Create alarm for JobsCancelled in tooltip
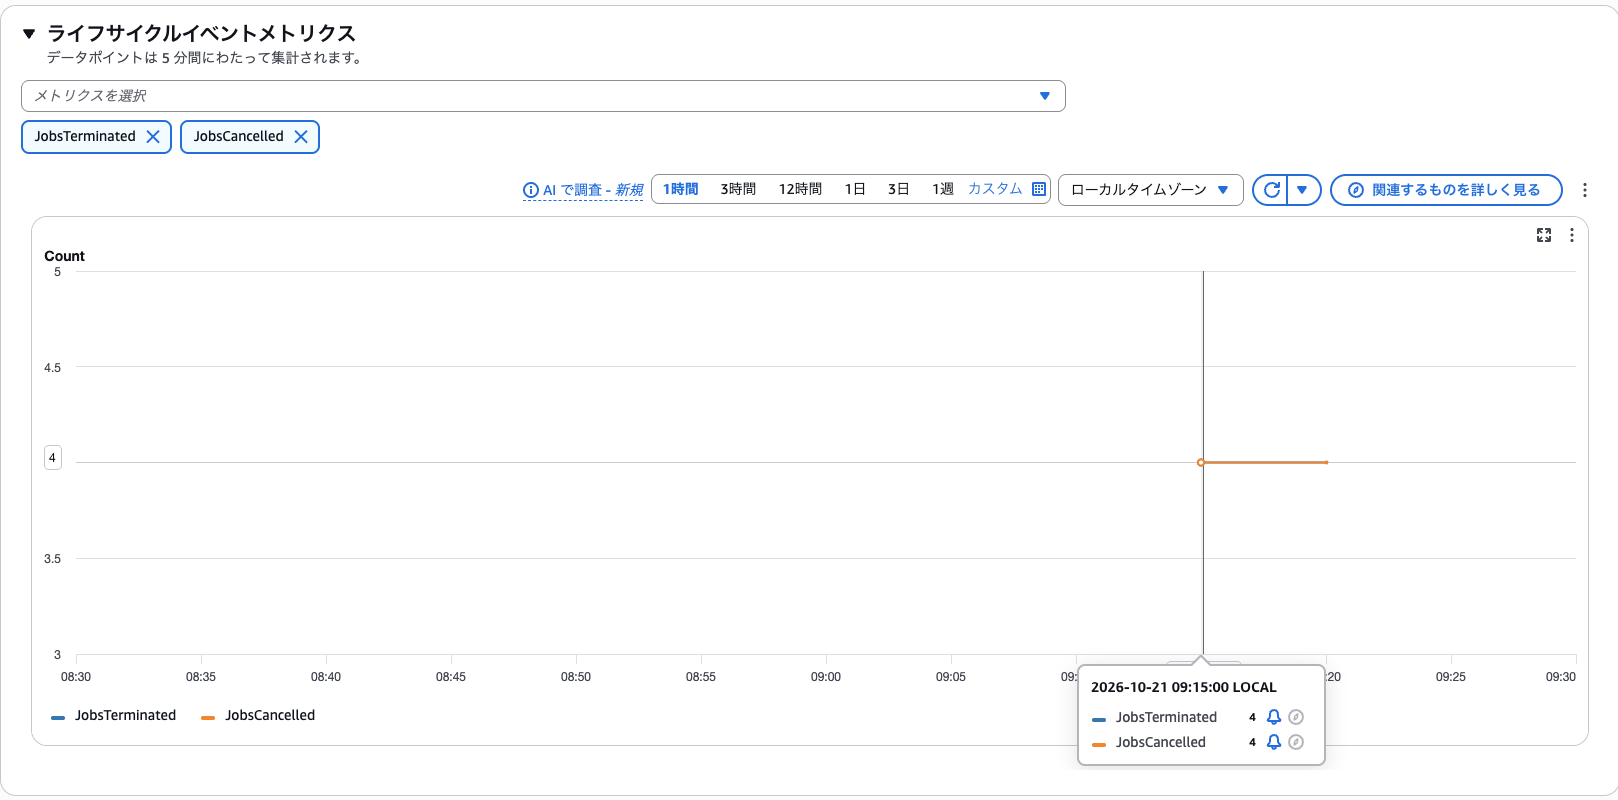The image size is (1618, 800). (x=1274, y=742)
